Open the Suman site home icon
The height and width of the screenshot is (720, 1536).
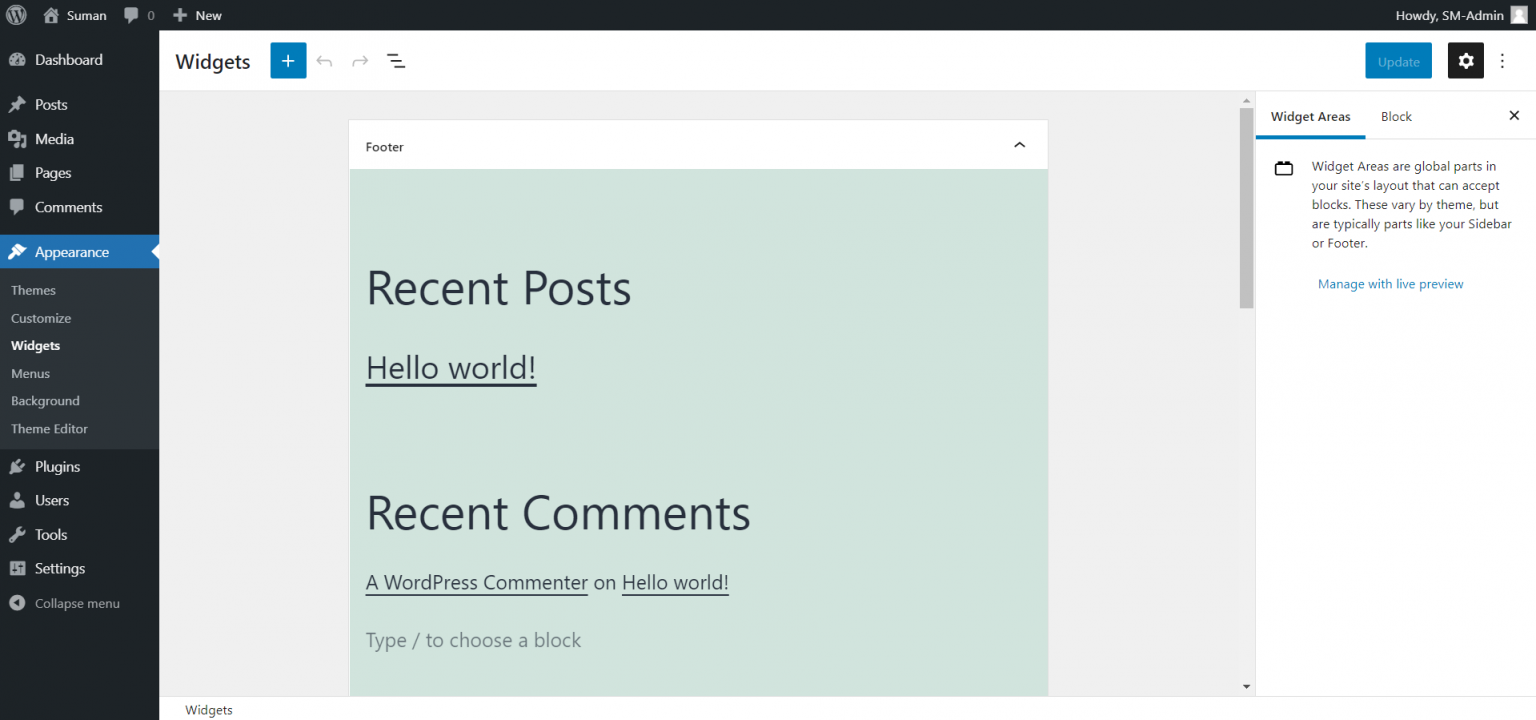(x=52, y=15)
